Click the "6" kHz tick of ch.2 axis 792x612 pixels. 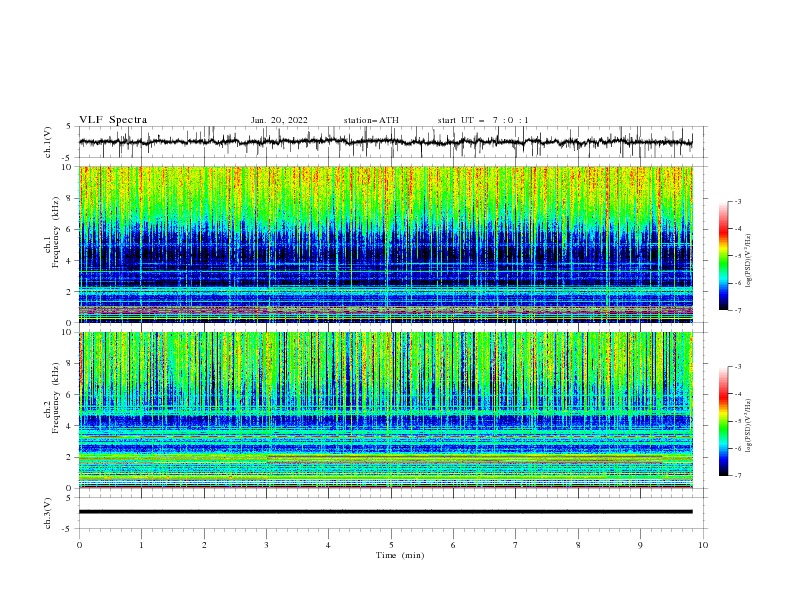[x=68, y=395]
